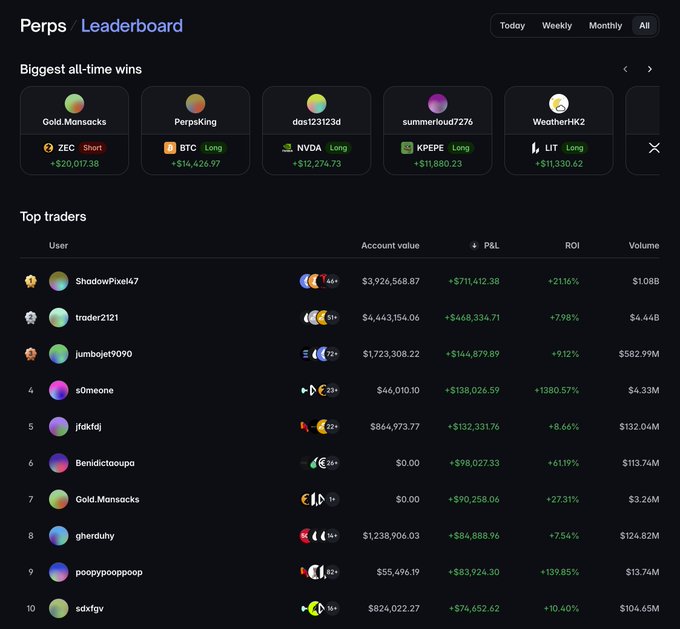Expand trader2121's 51+ positions badge
Image resolution: width=680 pixels, height=629 pixels.
[332, 318]
